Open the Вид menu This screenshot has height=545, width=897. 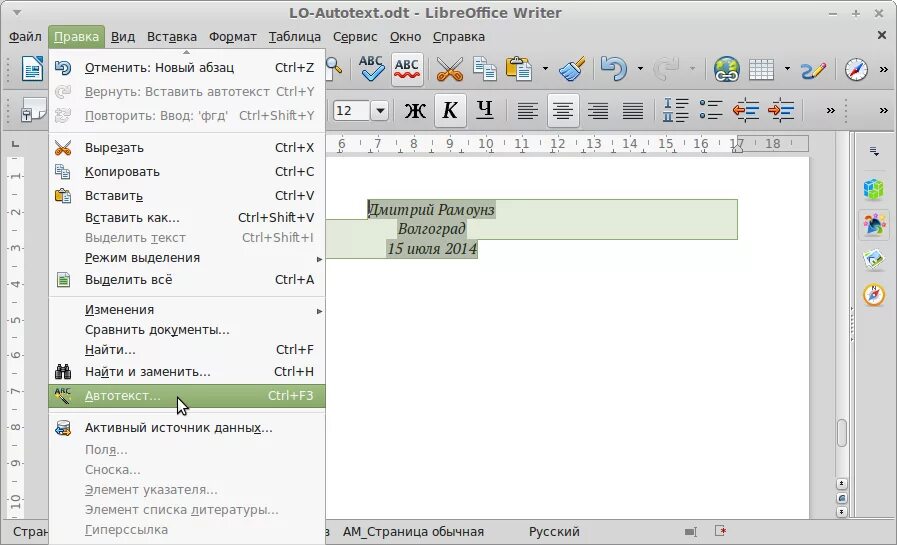point(123,37)
